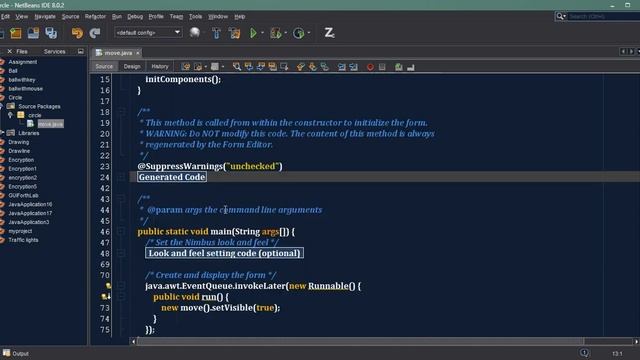The height and width of the screenshot is (360, 640).
Task: Click the Find Previous Occurrence icon
Action: 249,67
